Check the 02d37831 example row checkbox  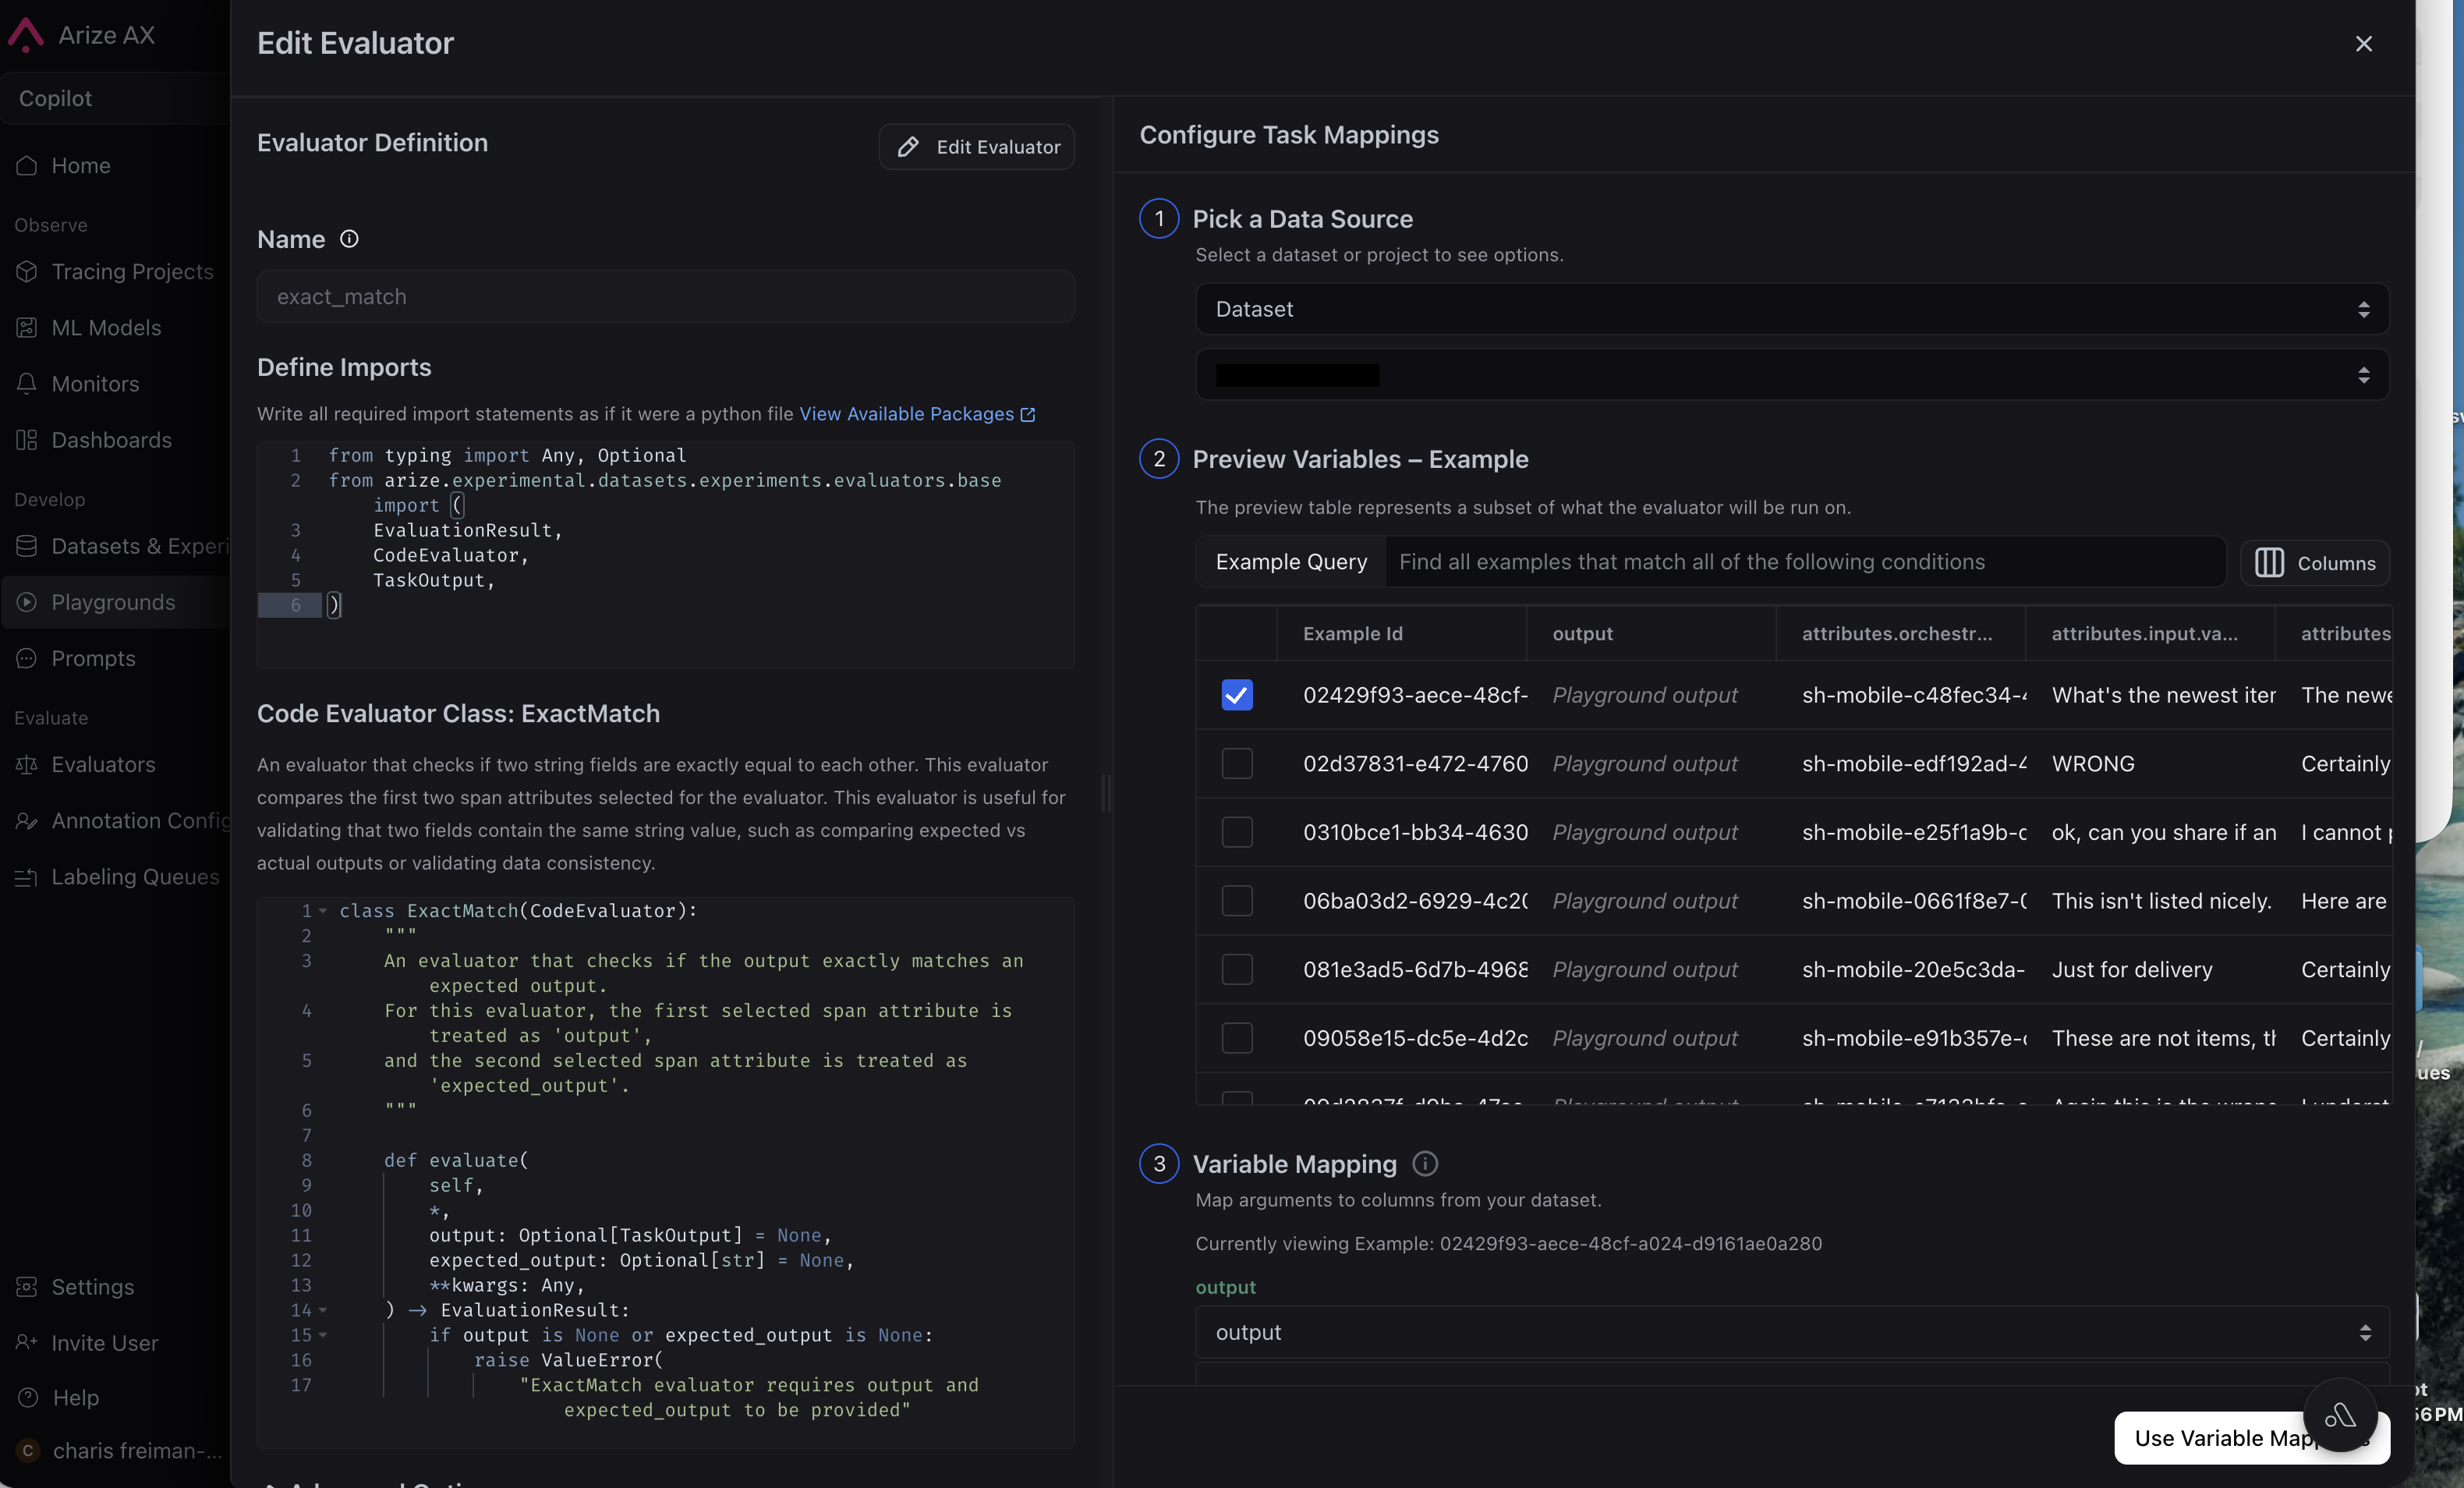coord(1237,764)
